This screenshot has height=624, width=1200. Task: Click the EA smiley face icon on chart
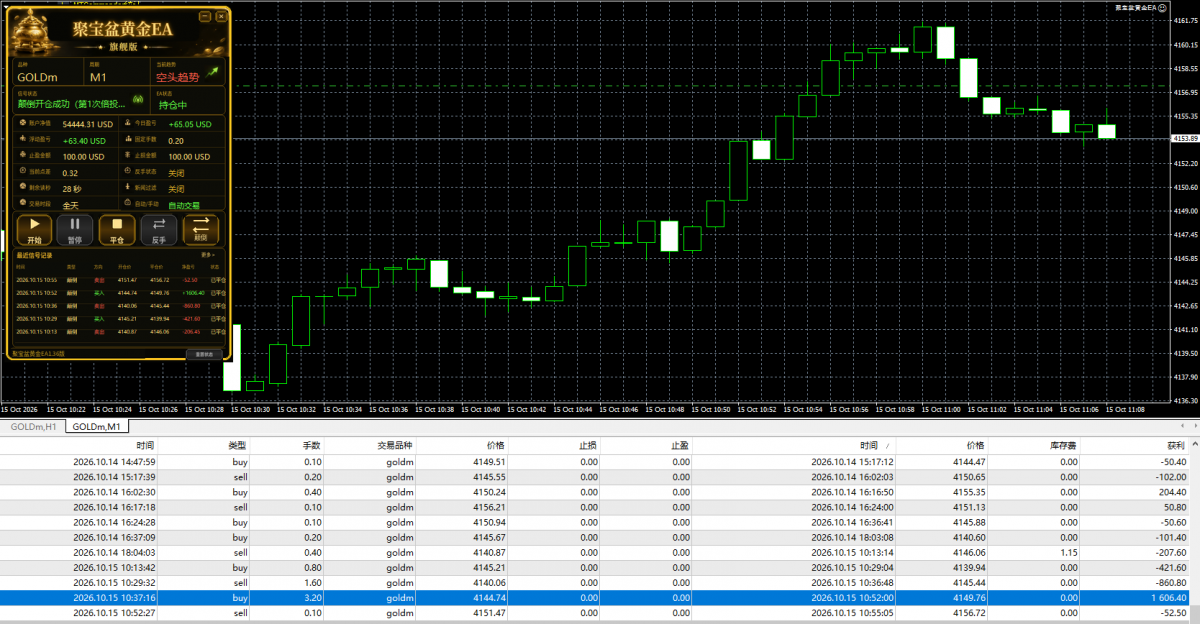coord(1163,7)
